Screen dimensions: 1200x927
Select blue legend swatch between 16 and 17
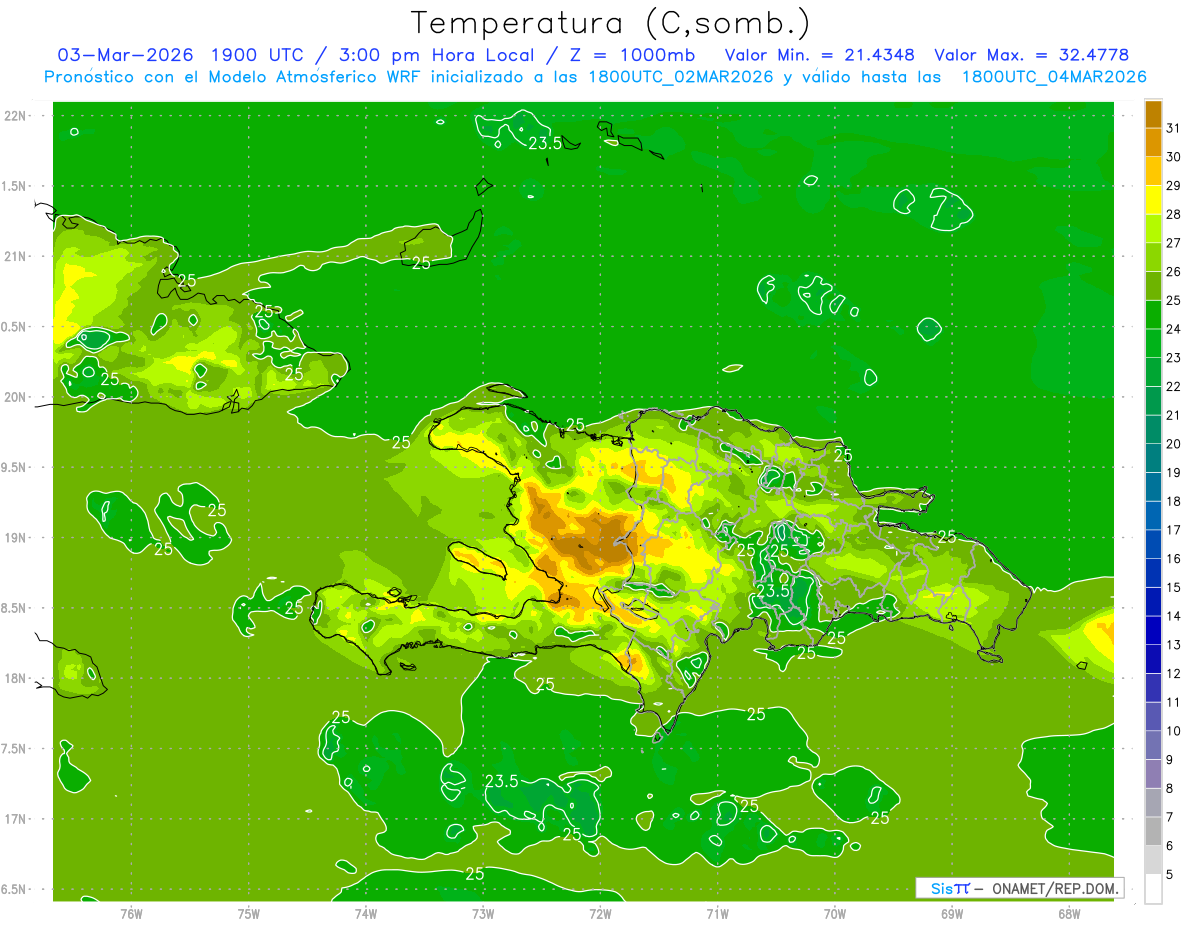click(x=1153, y=544)
